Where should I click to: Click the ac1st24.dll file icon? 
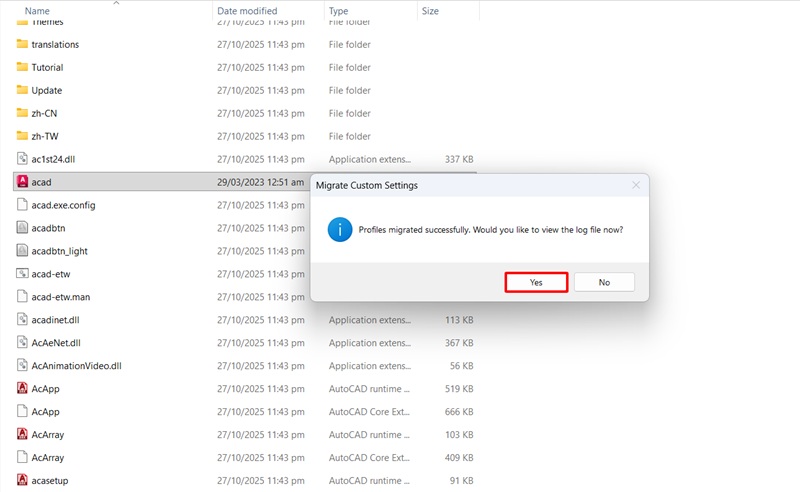coord(23,159)
